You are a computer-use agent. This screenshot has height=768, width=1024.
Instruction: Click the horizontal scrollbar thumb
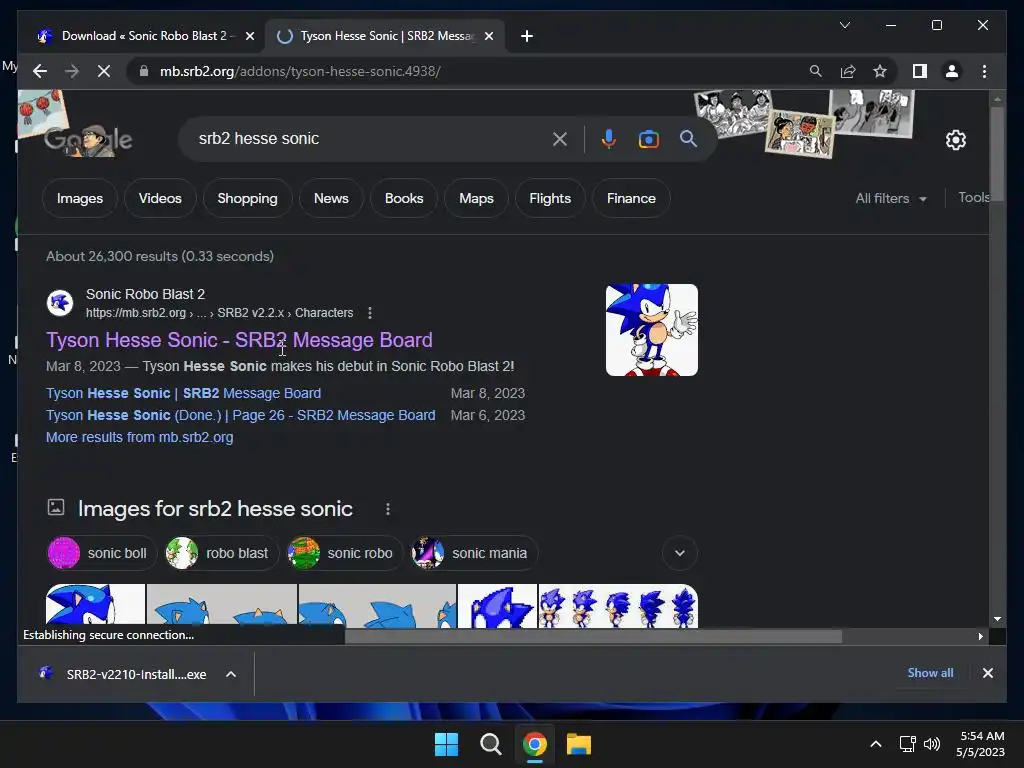point(593,636)
